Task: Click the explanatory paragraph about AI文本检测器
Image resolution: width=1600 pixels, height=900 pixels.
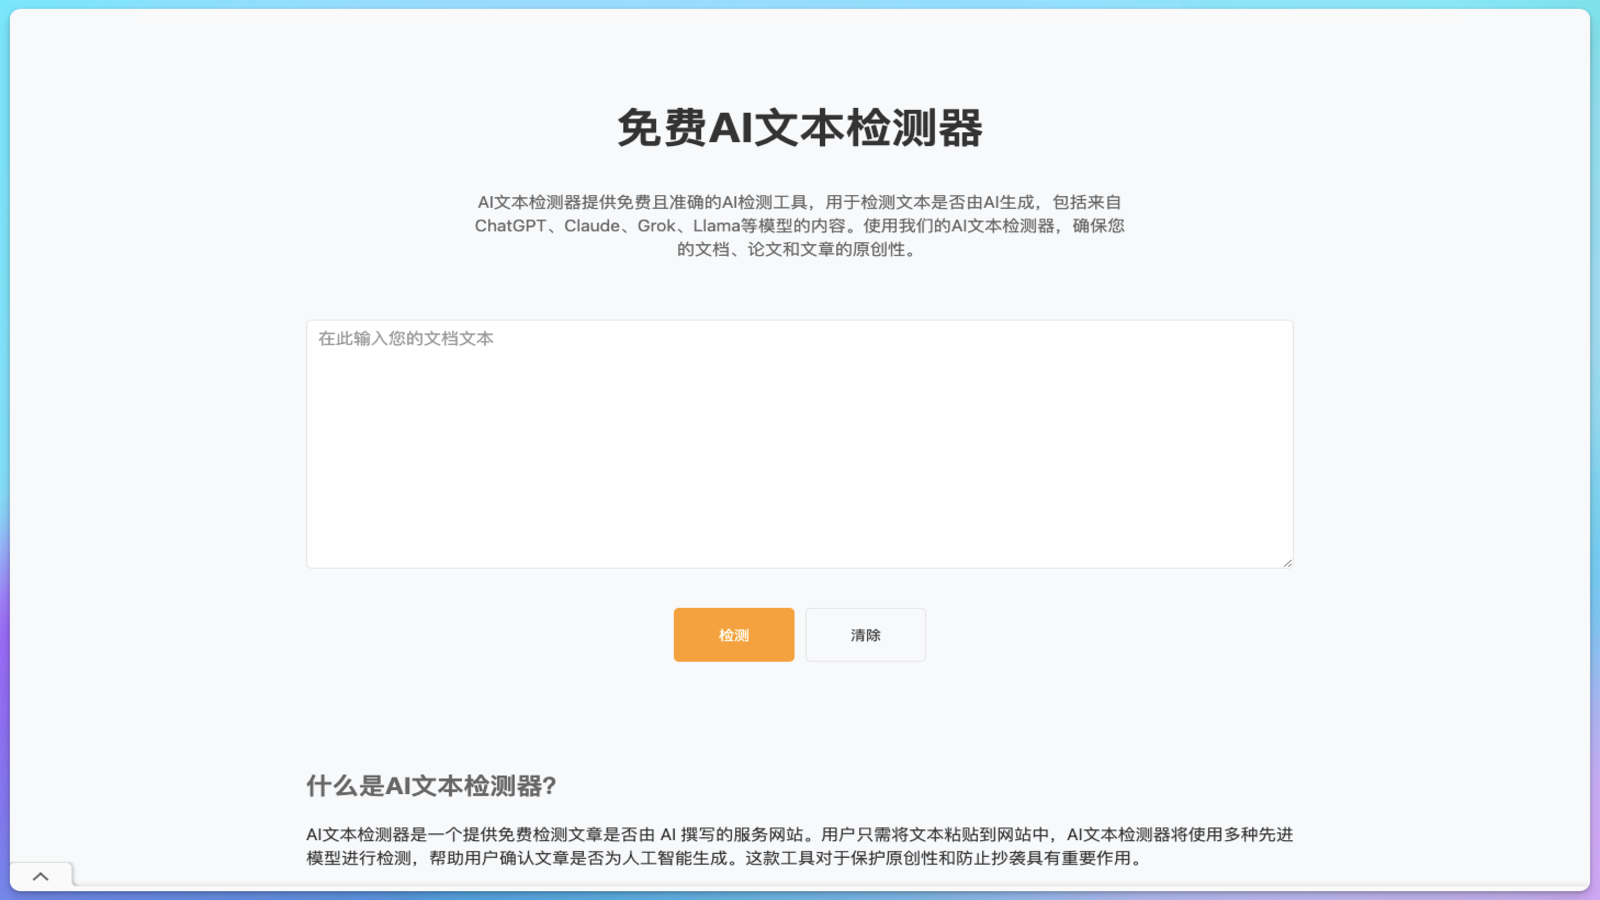Action: click(799, 848)
